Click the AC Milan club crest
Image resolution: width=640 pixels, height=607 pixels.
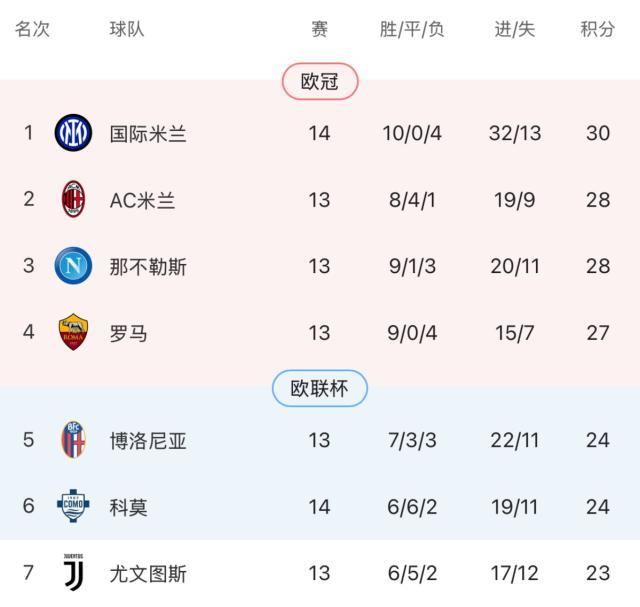pyautogui.click(x=73, y=199)
